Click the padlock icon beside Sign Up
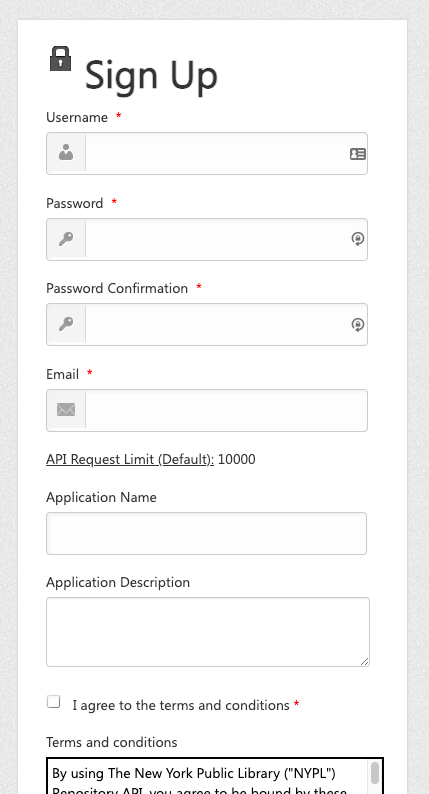The height and width of the screenshot is (794, 429). 60,58
